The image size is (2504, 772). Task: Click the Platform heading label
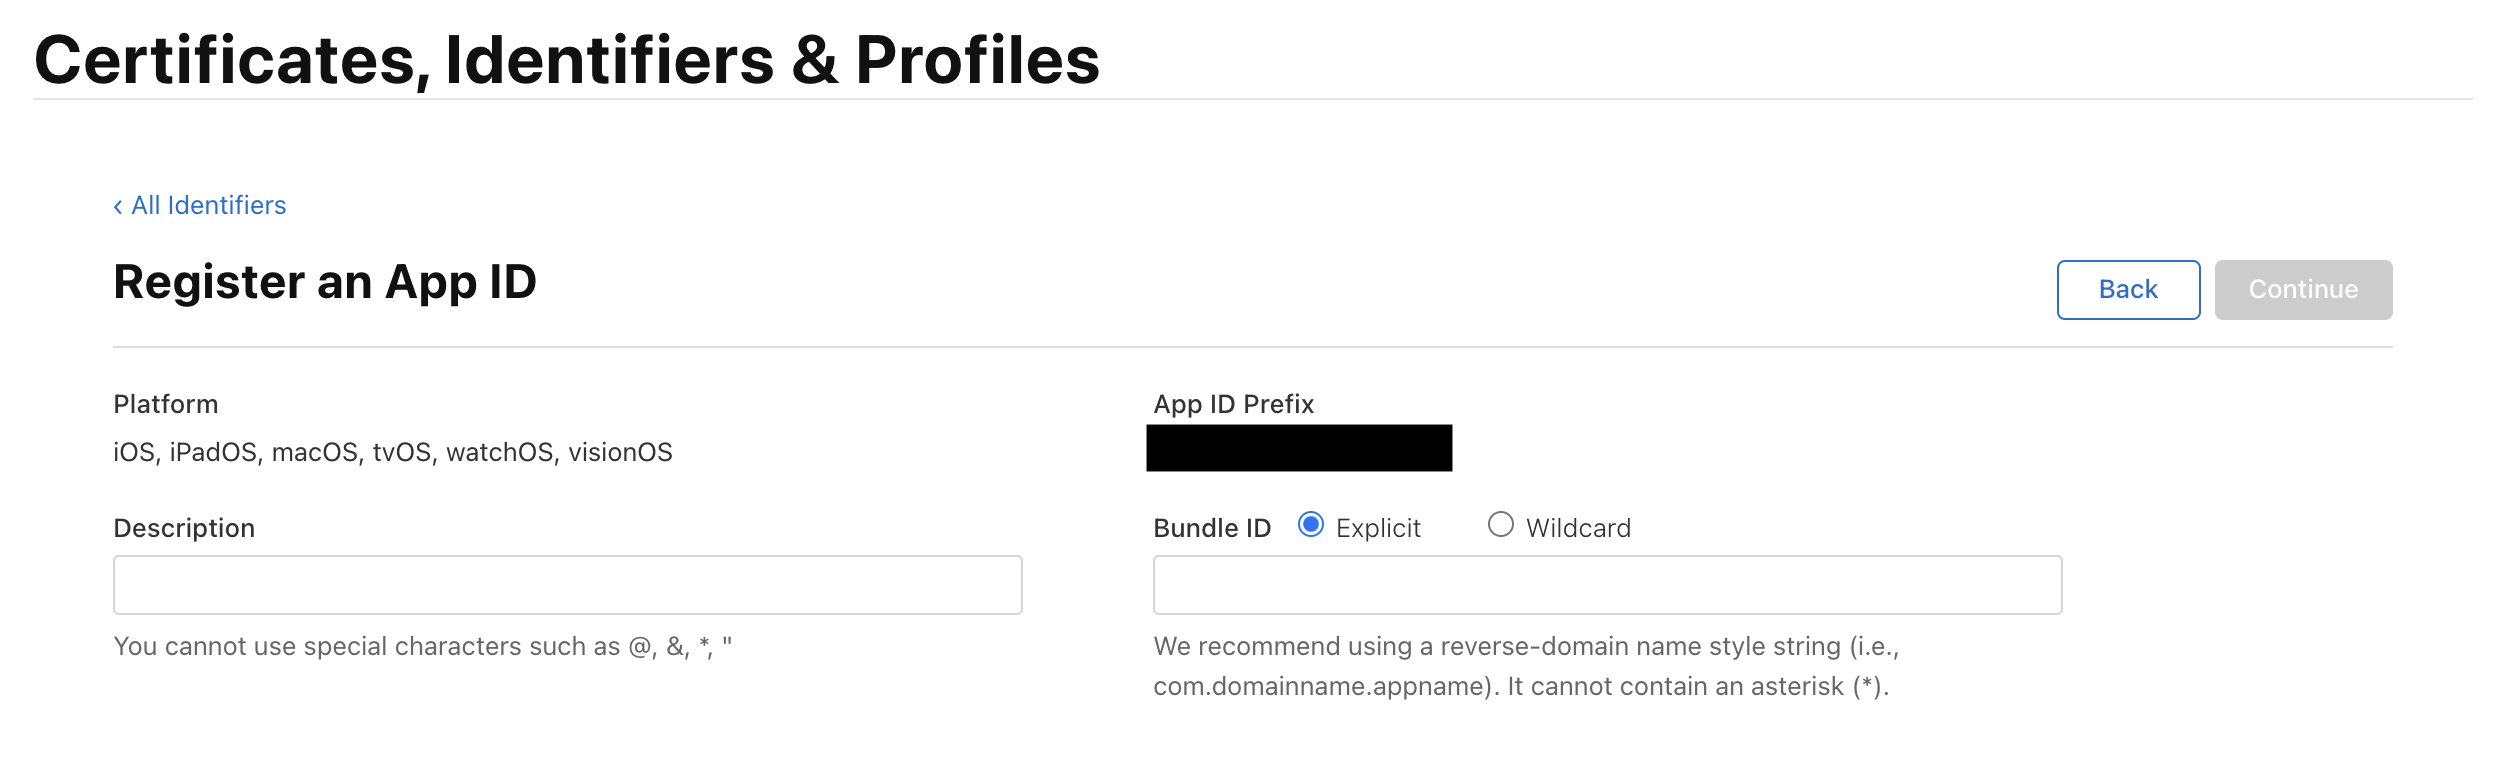(x=165, y=404)
